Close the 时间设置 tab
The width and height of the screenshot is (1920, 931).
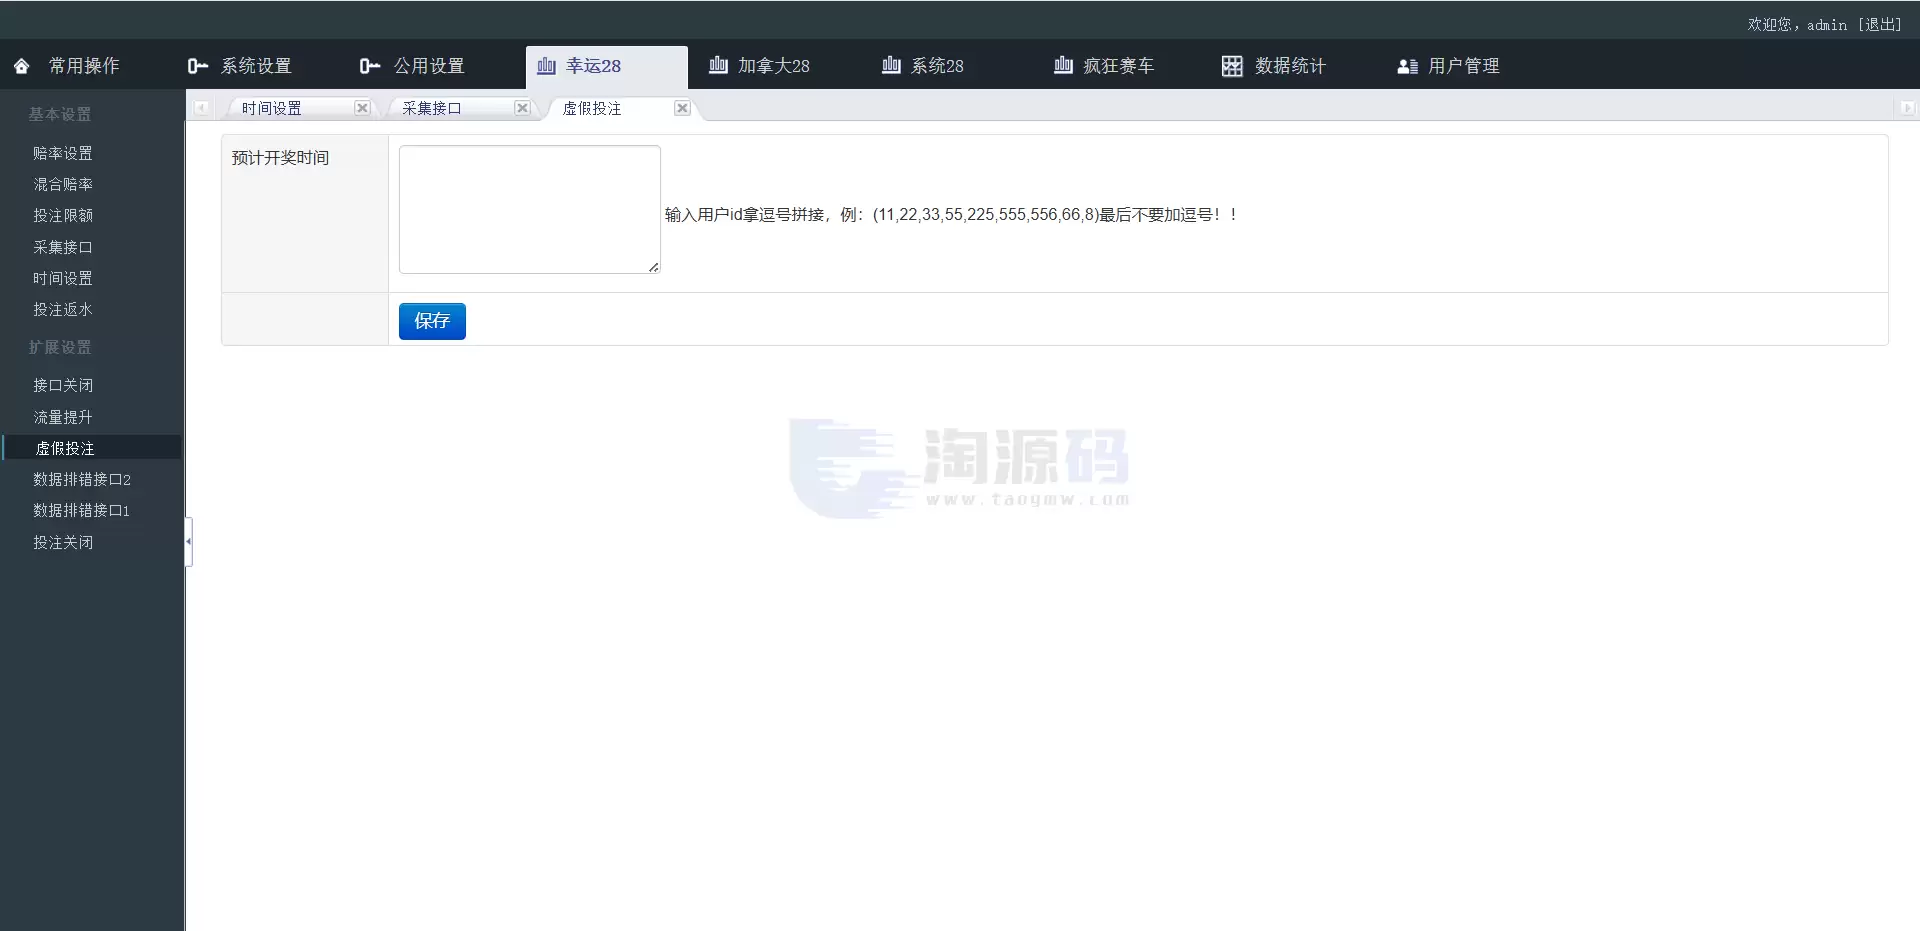362,108
